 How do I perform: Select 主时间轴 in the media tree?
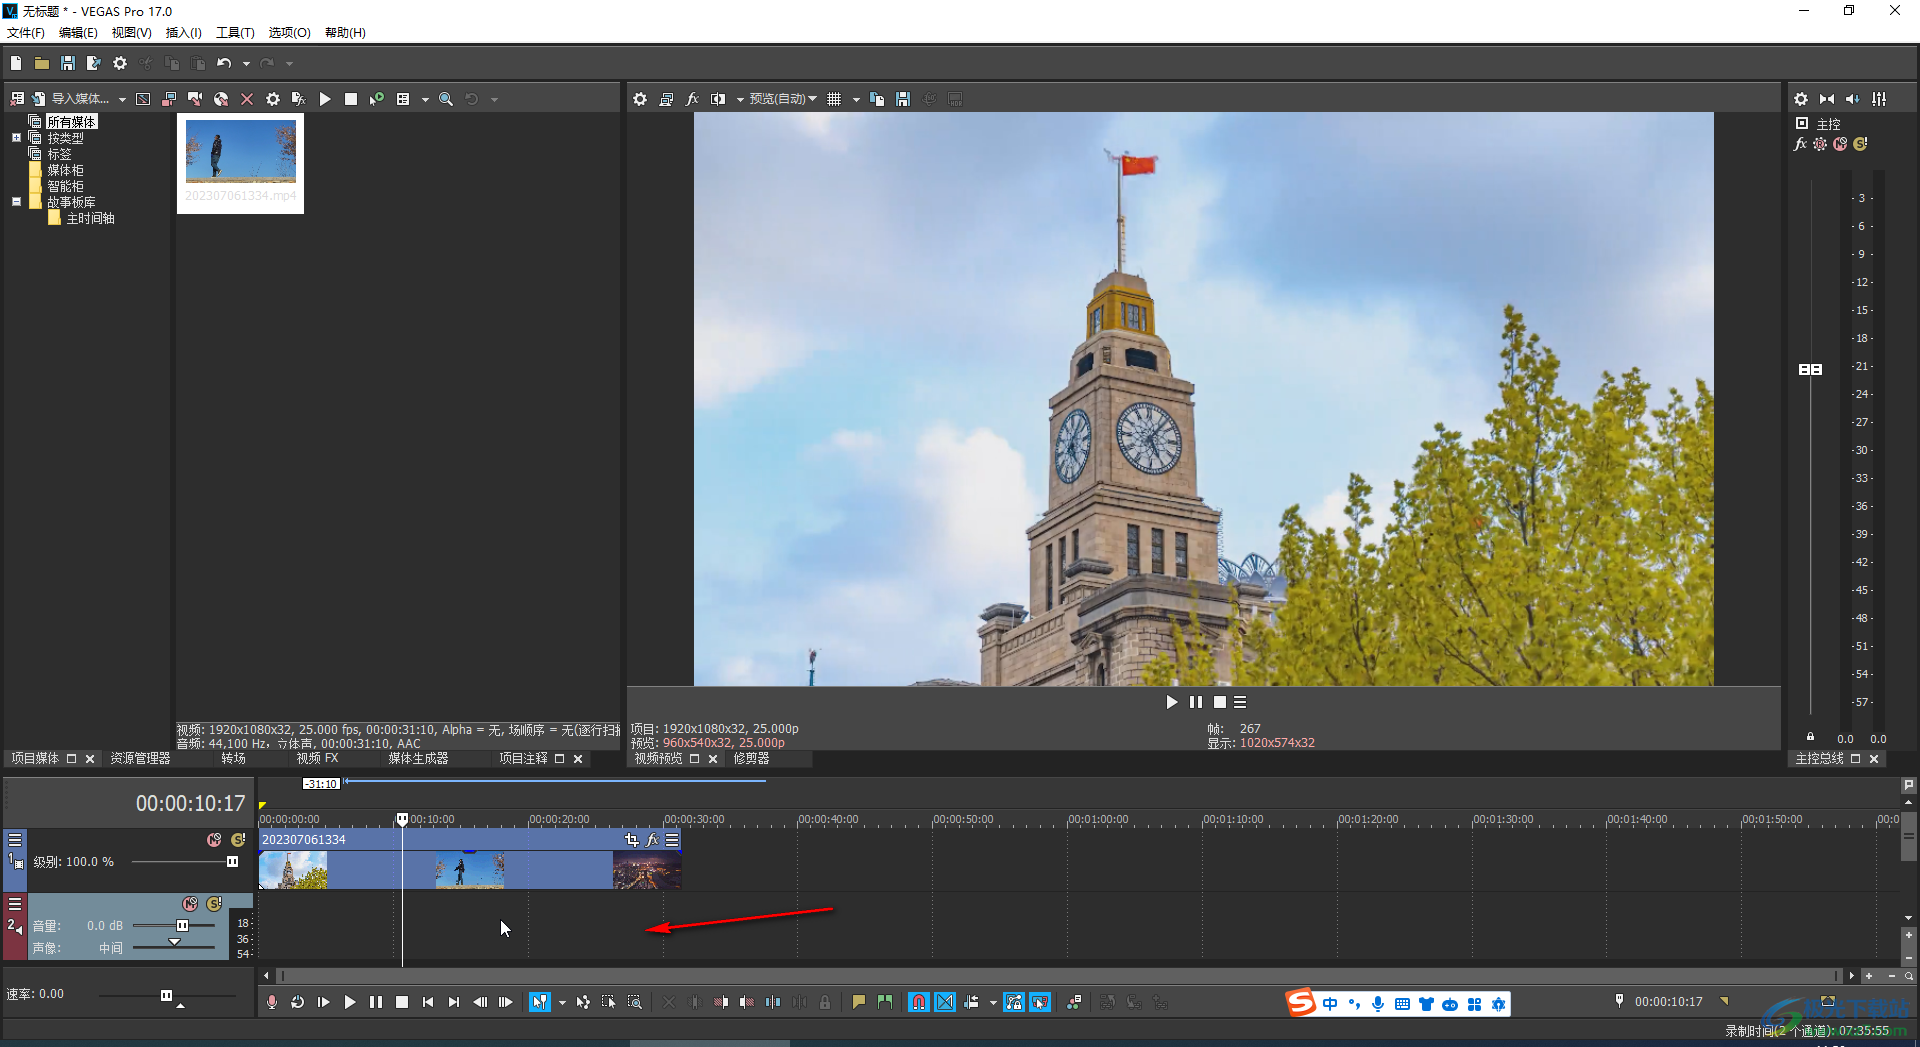tap(90, 218)
